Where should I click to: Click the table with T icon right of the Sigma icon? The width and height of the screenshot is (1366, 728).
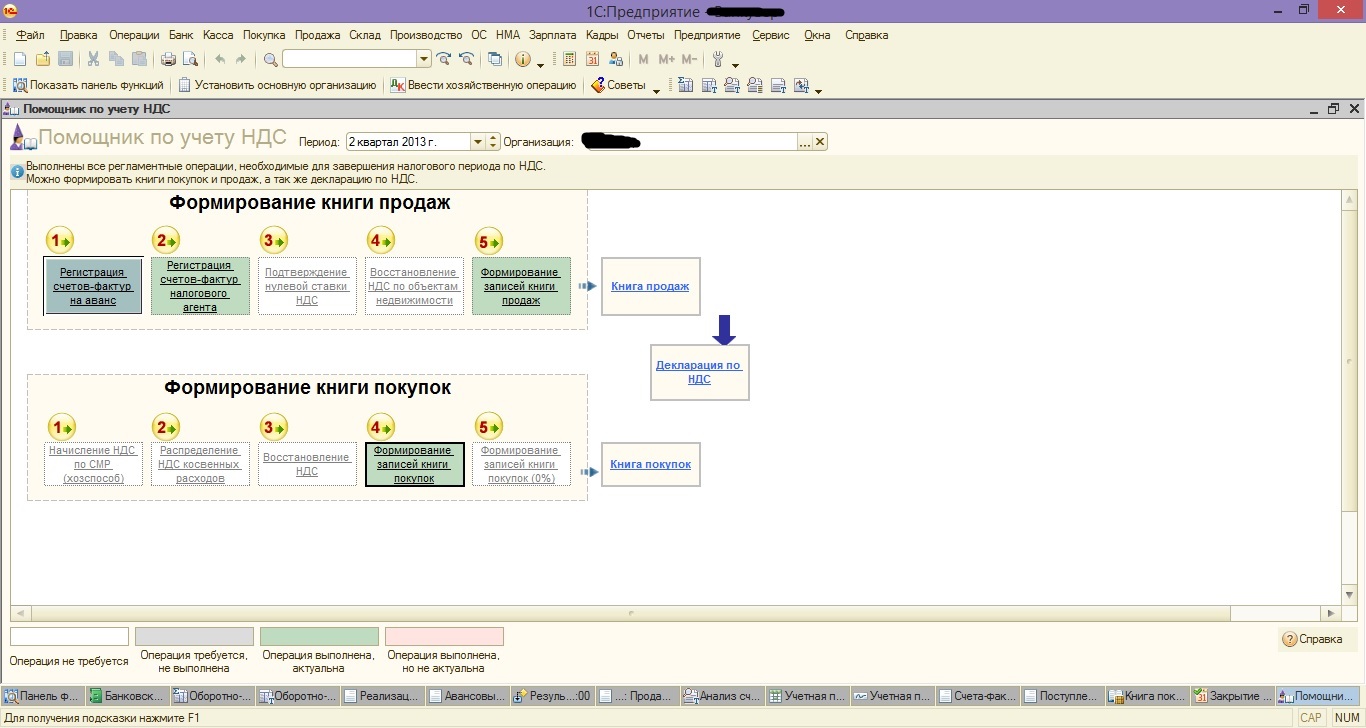pos(709,85)
